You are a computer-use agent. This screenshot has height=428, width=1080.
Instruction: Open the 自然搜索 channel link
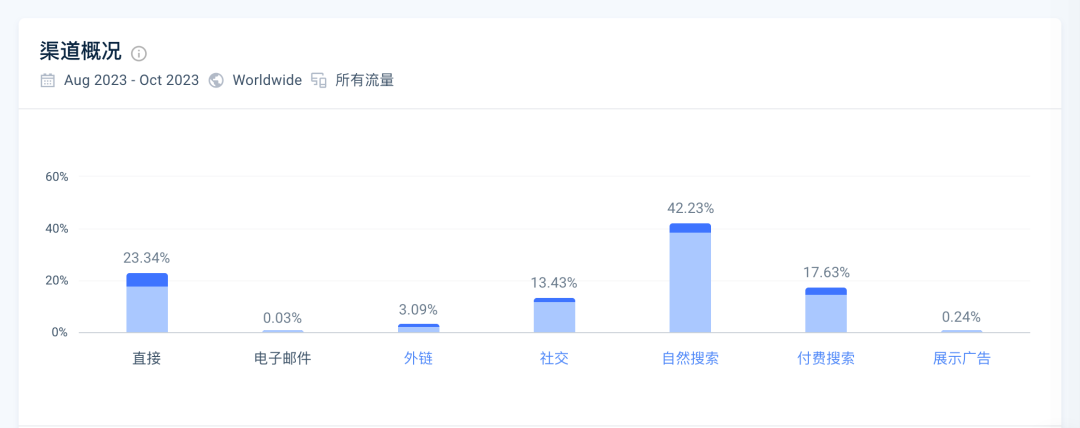point(690,358)
